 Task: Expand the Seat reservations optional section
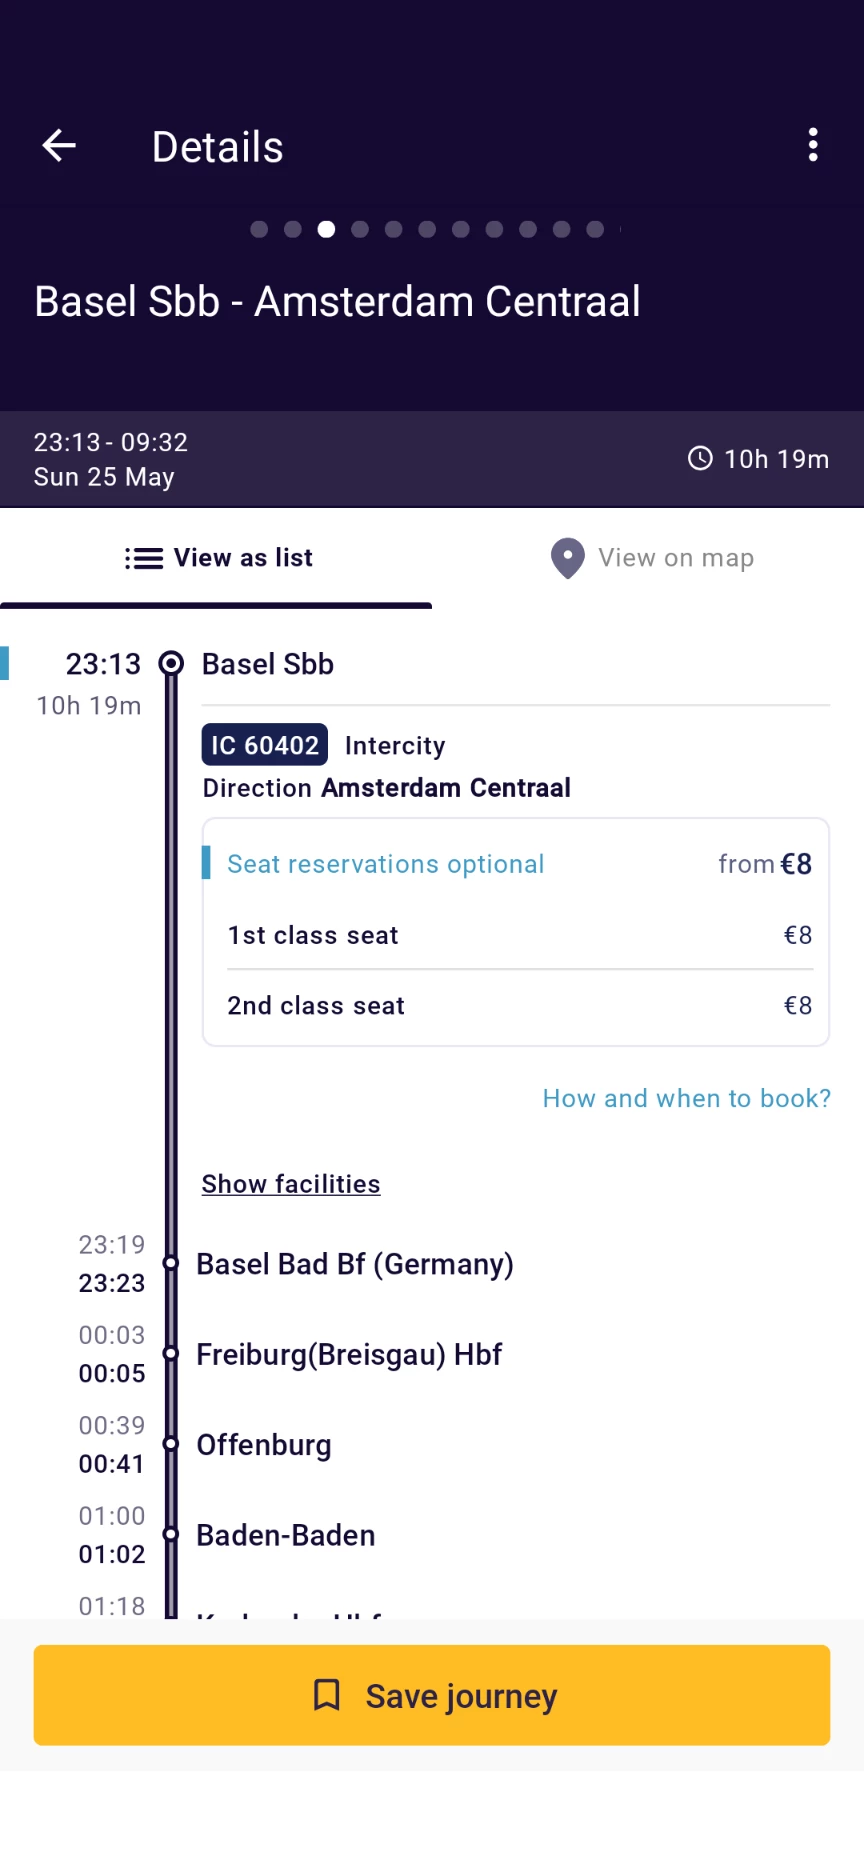pos(386,864)
